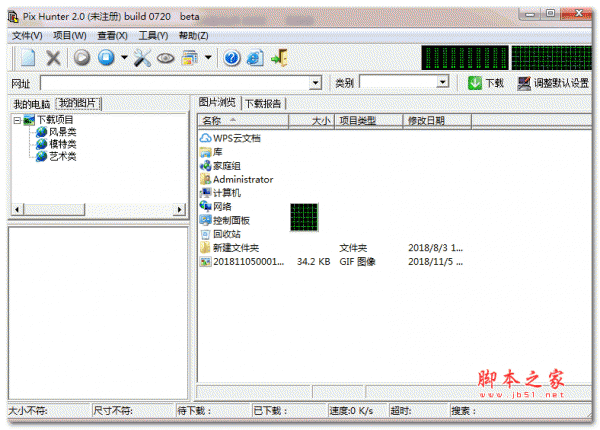Viewport: 600px width, 430px height.
Task: Sort by the 修改日期 column header
Action: (x=437, y=121)
